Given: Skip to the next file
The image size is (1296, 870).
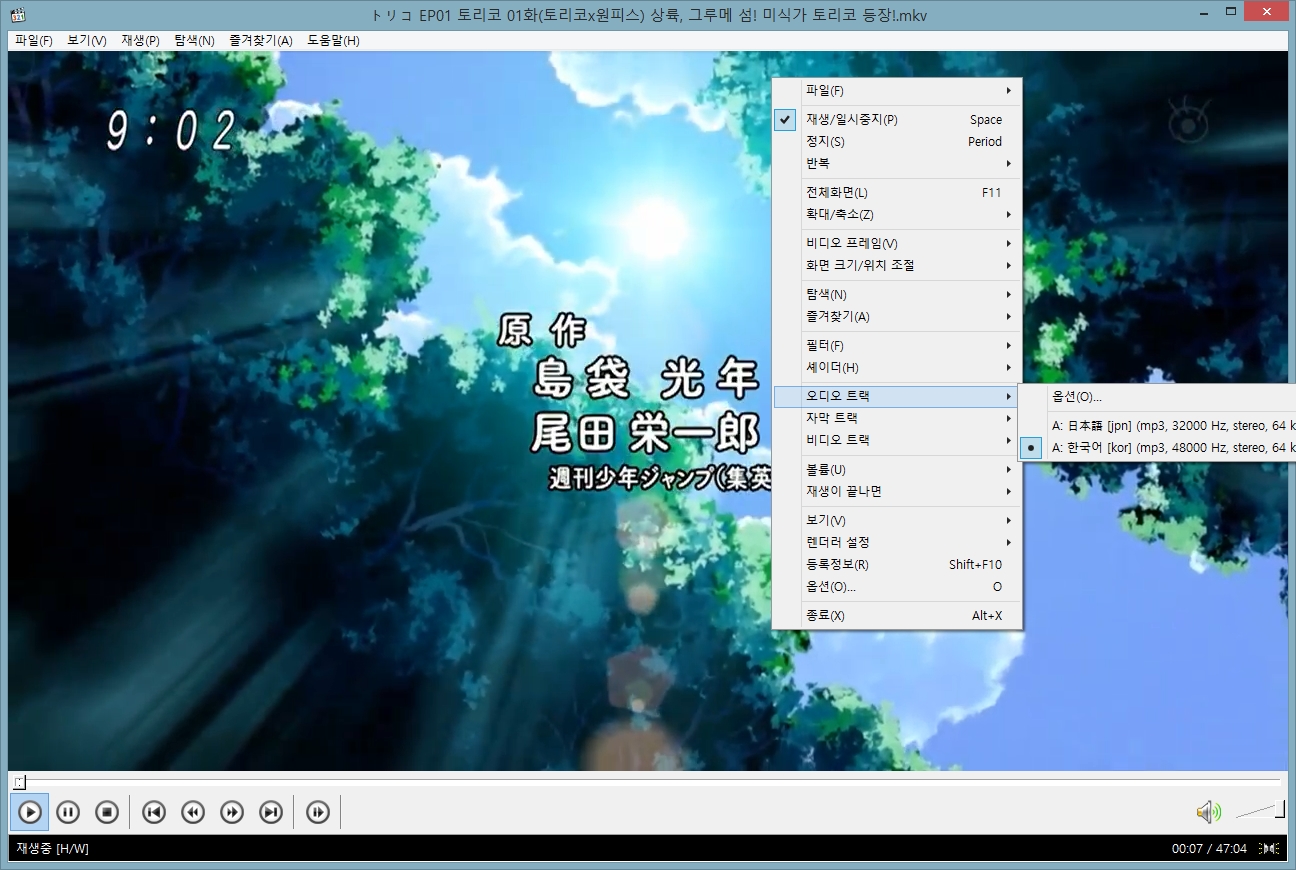Looking at the screenshot, I should point(271,812).
